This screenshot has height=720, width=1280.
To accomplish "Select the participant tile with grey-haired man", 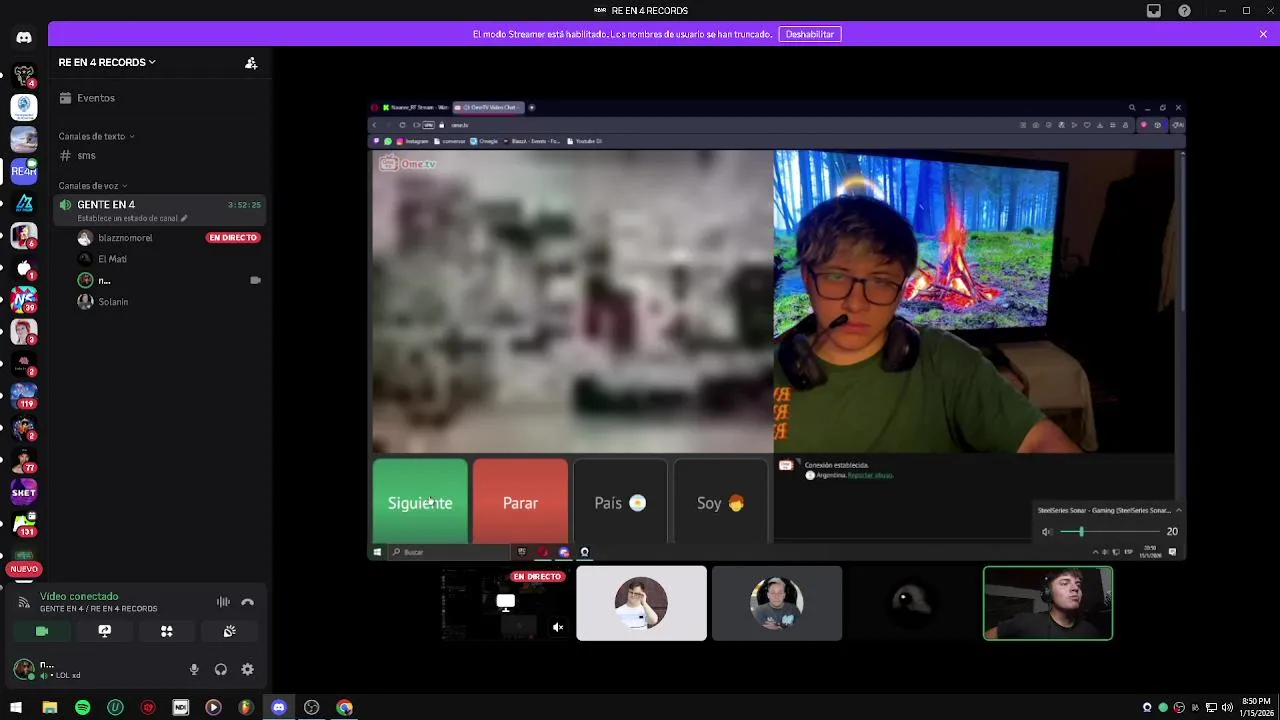I will 777,603.
